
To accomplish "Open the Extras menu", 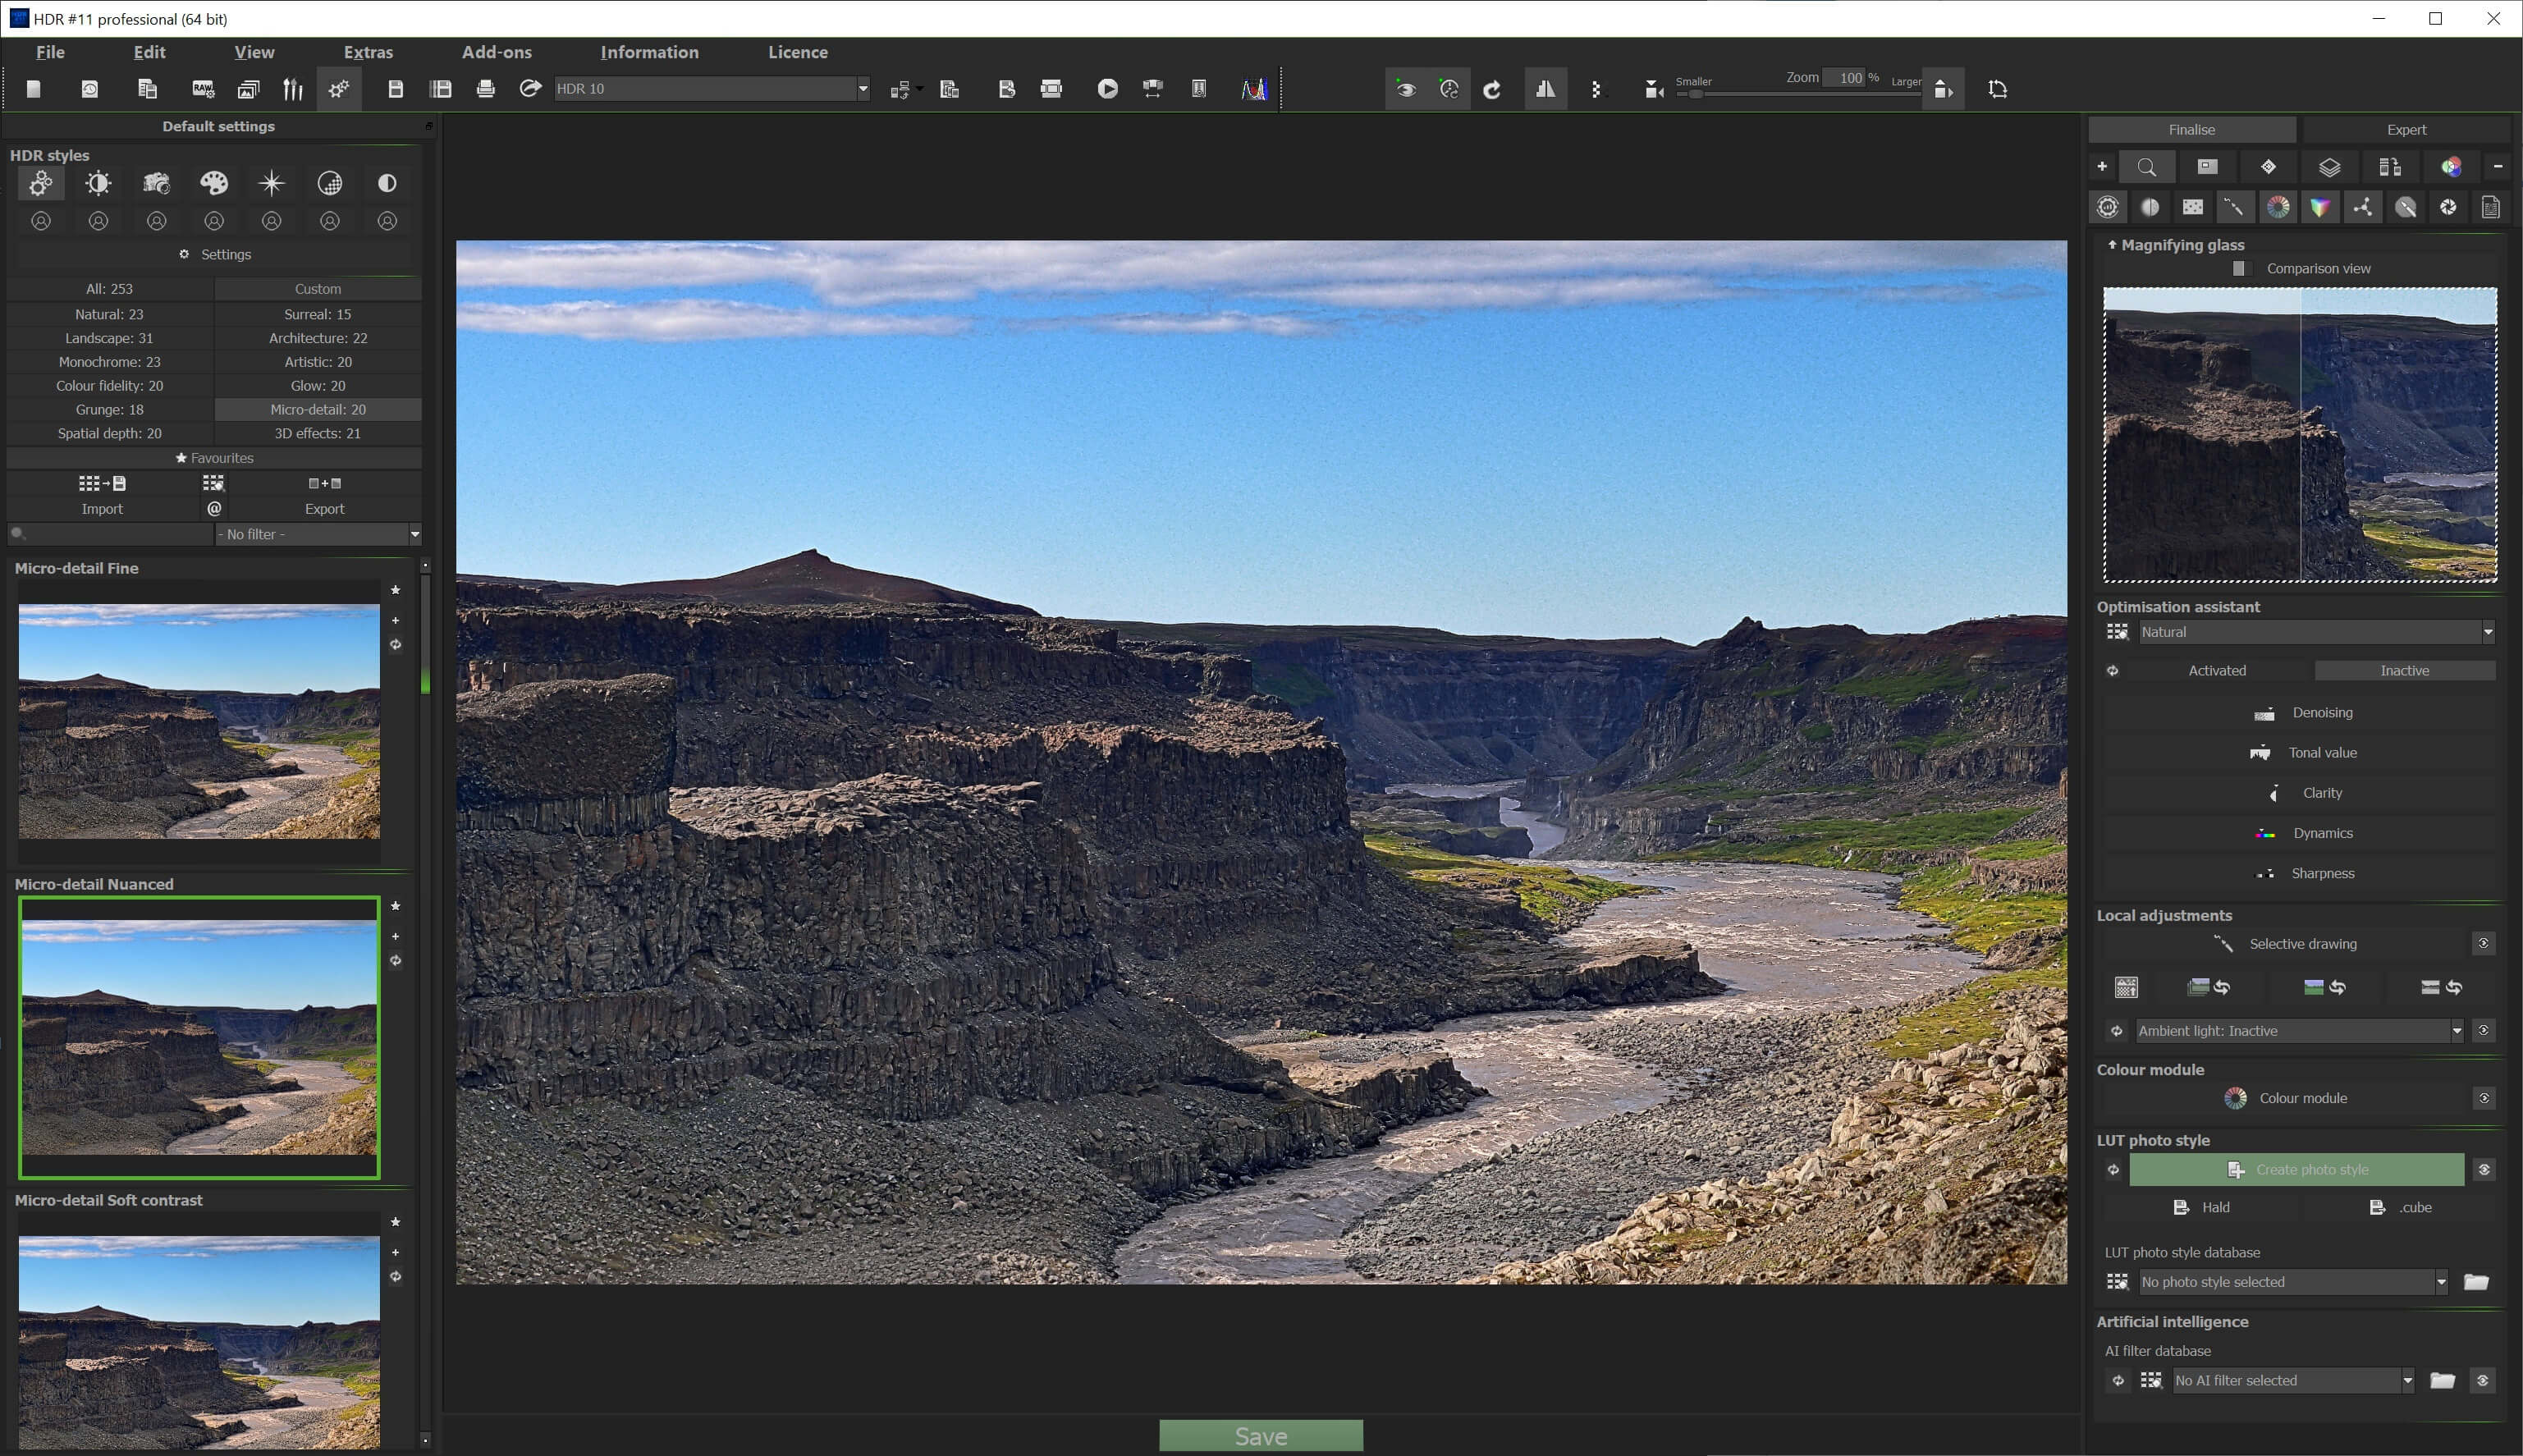I will [x=368, y=52].
